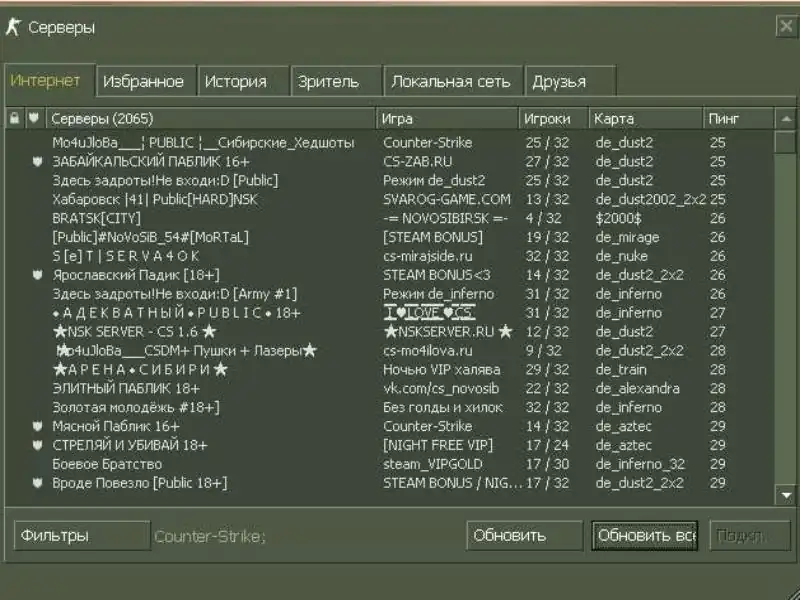The width and height of the screenshot is (800, 600).
Task: Sort by VAC shield column icon
Action: (34, 118)
